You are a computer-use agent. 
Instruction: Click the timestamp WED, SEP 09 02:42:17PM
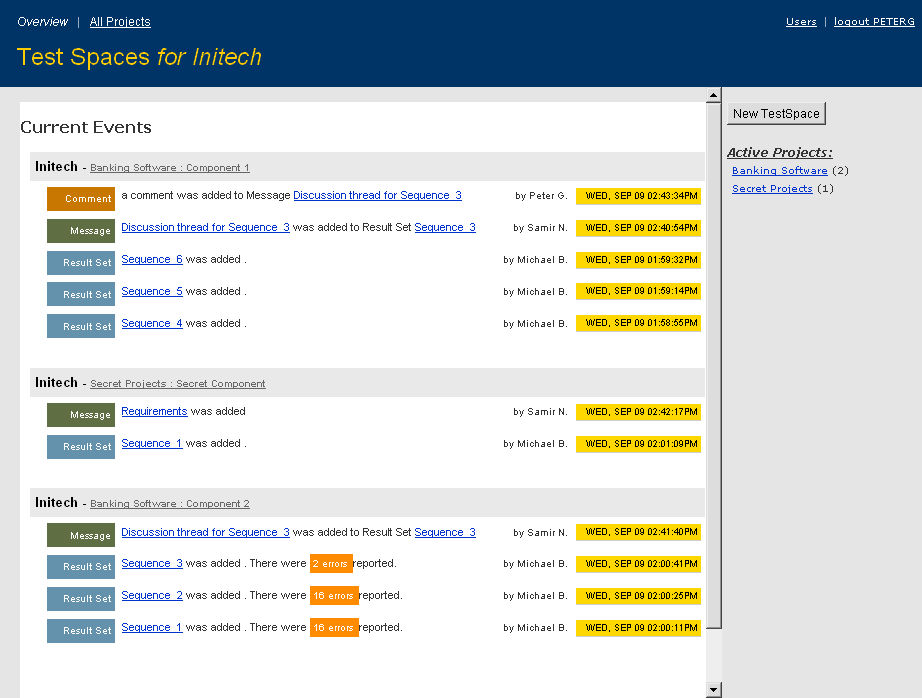pyautogui.click(x=639, y=412)
